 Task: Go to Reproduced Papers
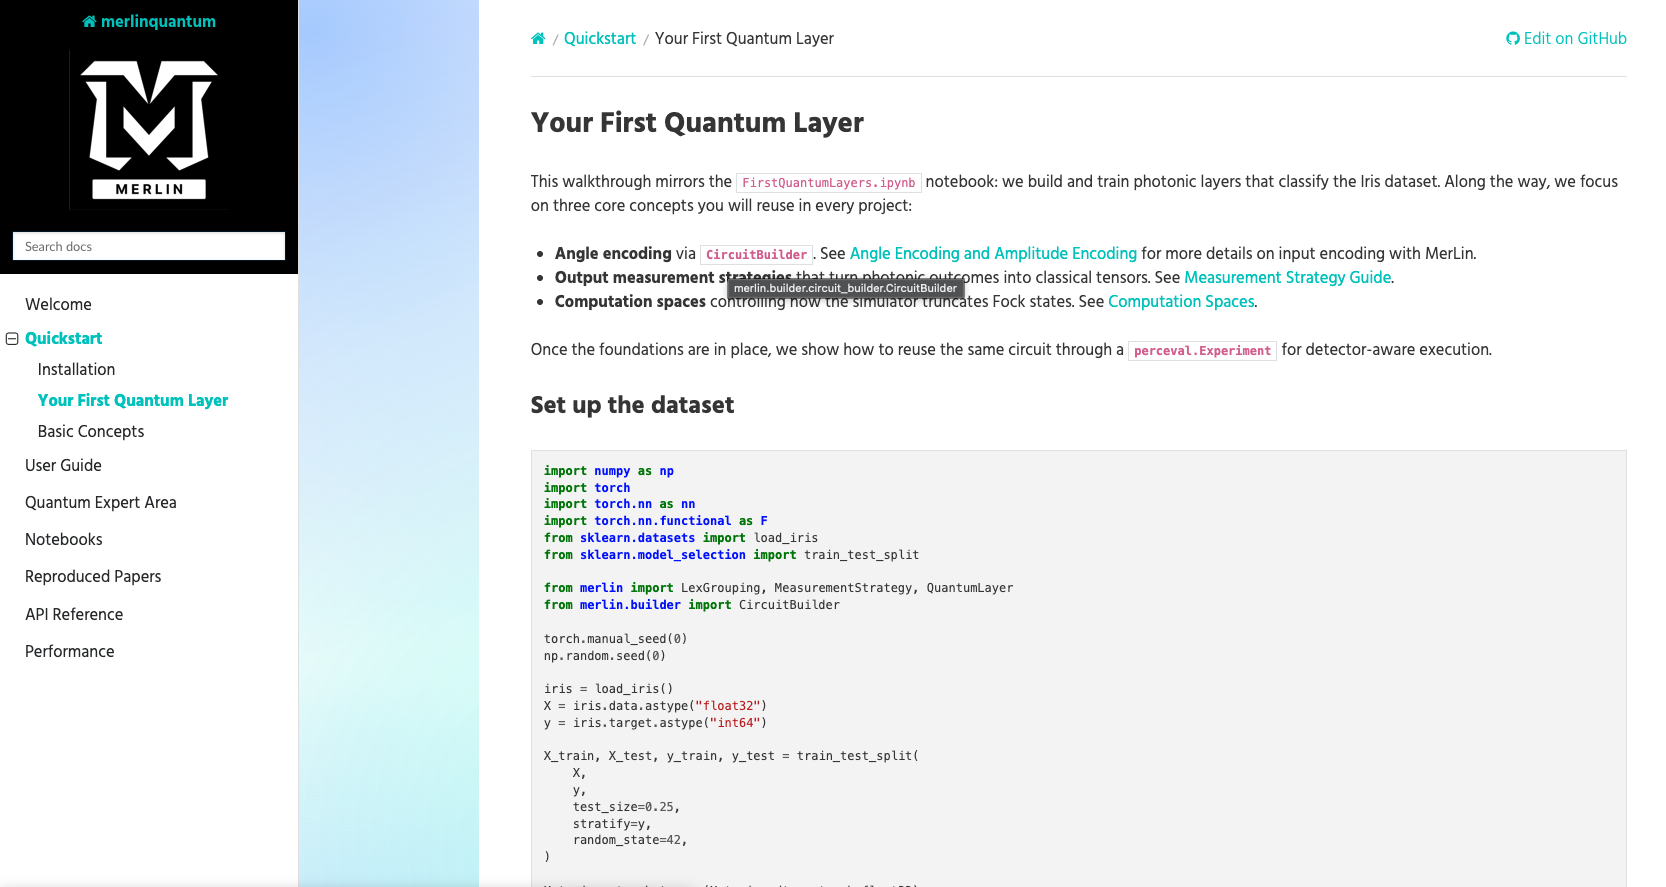click(93, 576)
